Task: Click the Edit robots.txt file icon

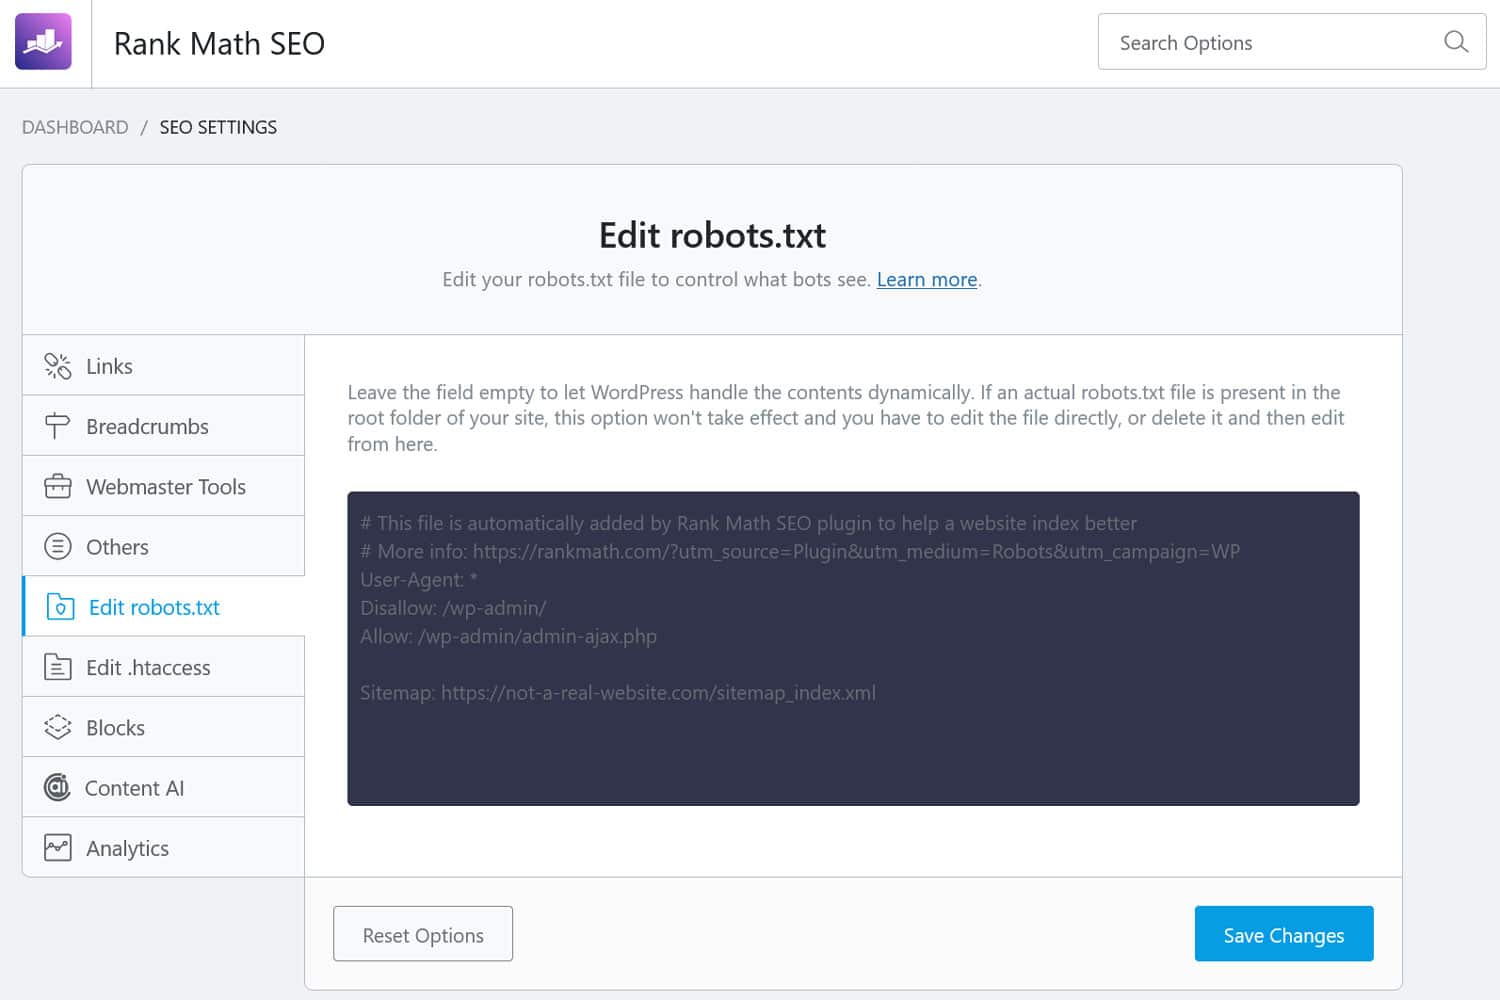Action: coord(60,607)
